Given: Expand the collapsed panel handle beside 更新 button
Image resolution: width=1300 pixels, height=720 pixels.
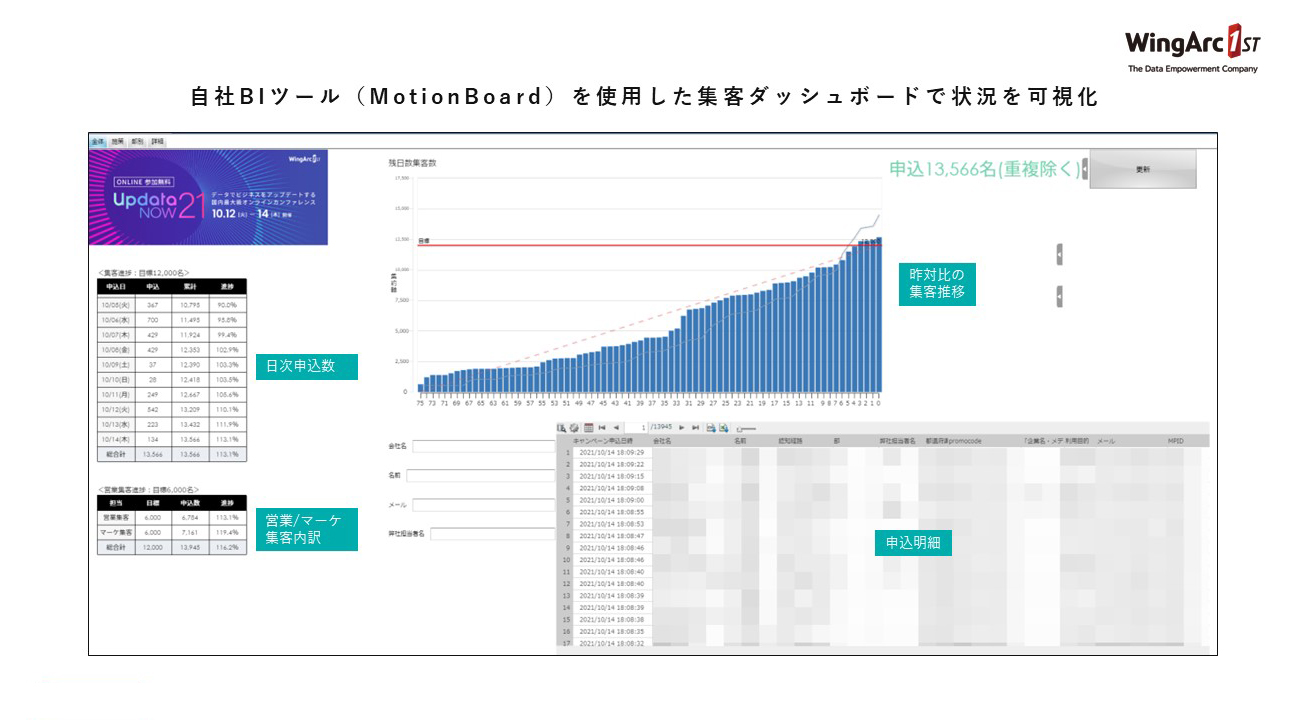Looking at the screenshot, I should tap(1086, 170).
